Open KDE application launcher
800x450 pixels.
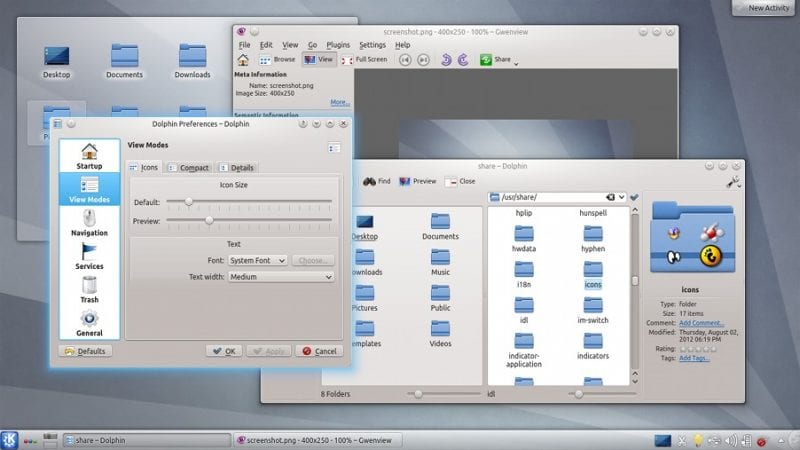click(x=9, y=440)
